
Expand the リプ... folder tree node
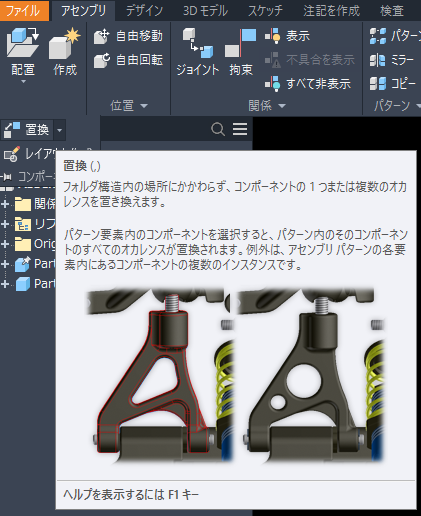5,224
